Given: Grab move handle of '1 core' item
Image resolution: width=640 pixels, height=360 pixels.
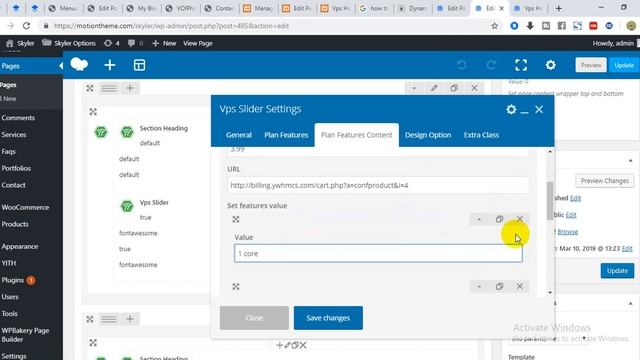Looking at the screenshot, I should pyautogui.click(x=236, y=219).
